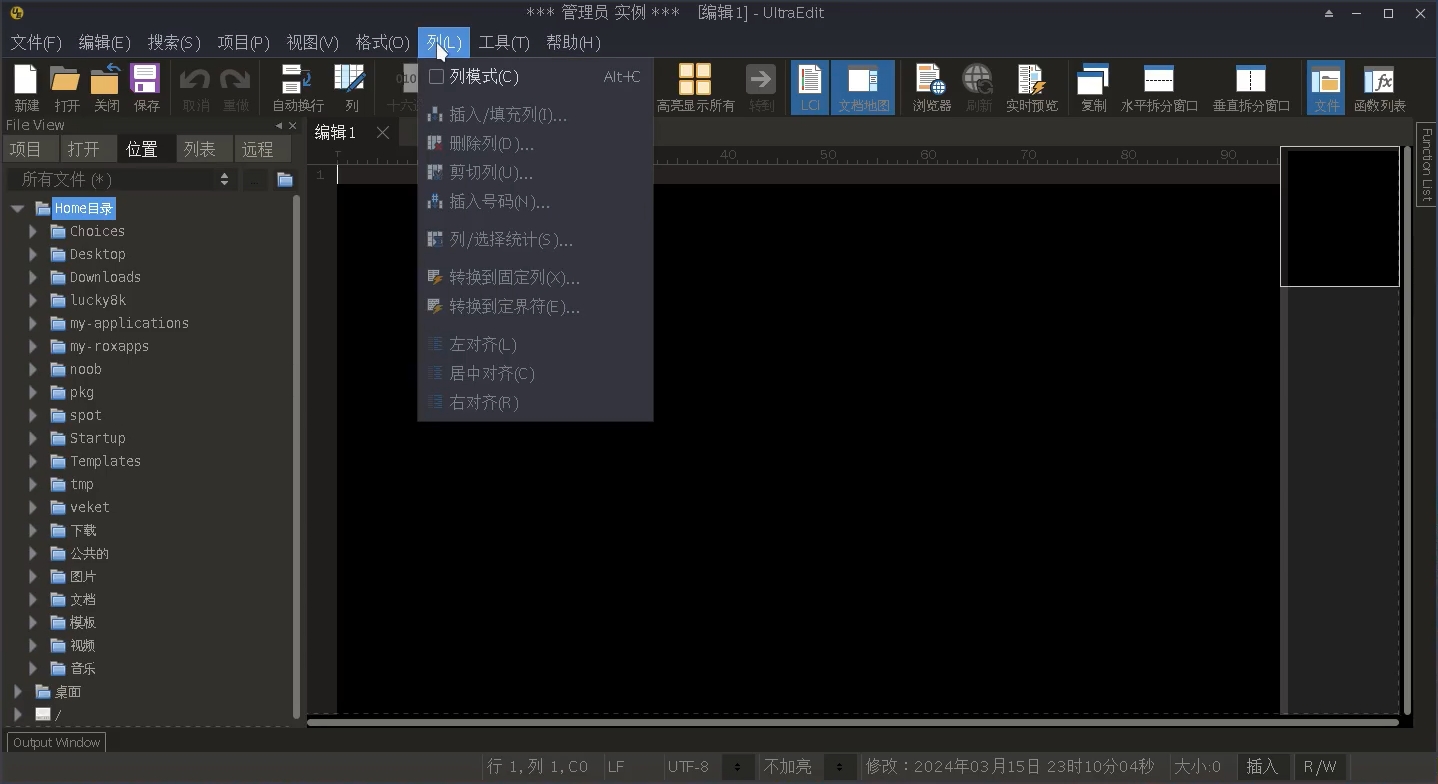Click the 保存 (Save) floppy disk icon

pos(146,87)
